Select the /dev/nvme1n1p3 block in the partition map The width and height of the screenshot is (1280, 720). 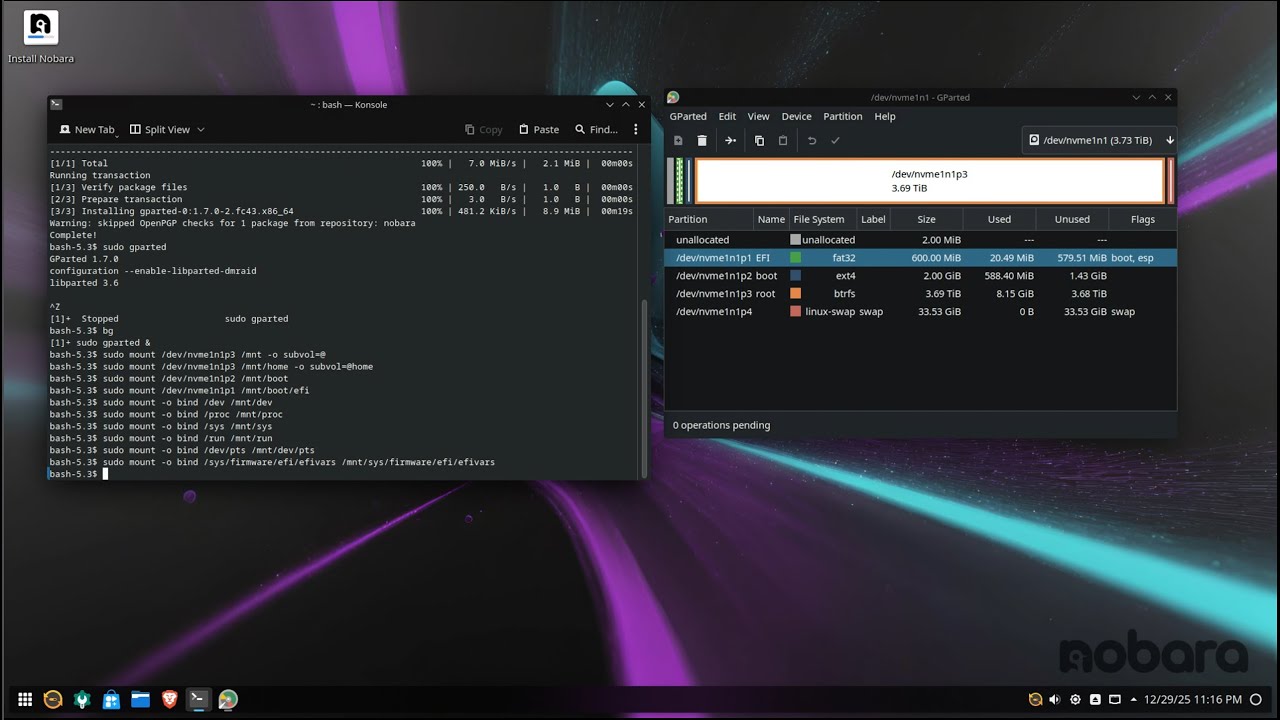tap(930, 181)
